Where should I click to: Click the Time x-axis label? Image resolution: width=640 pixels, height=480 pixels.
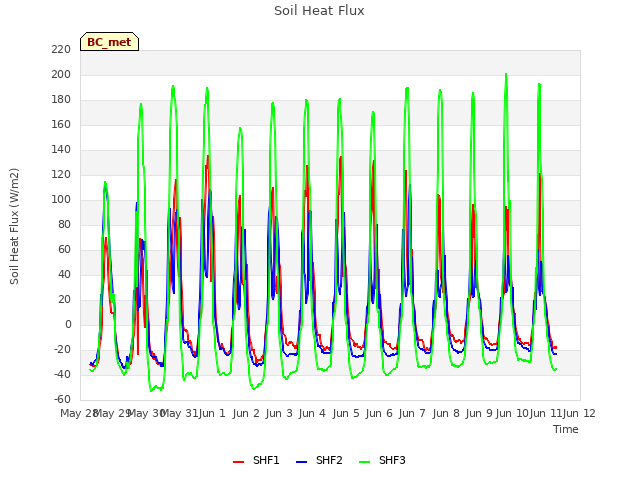coord(566,429)
